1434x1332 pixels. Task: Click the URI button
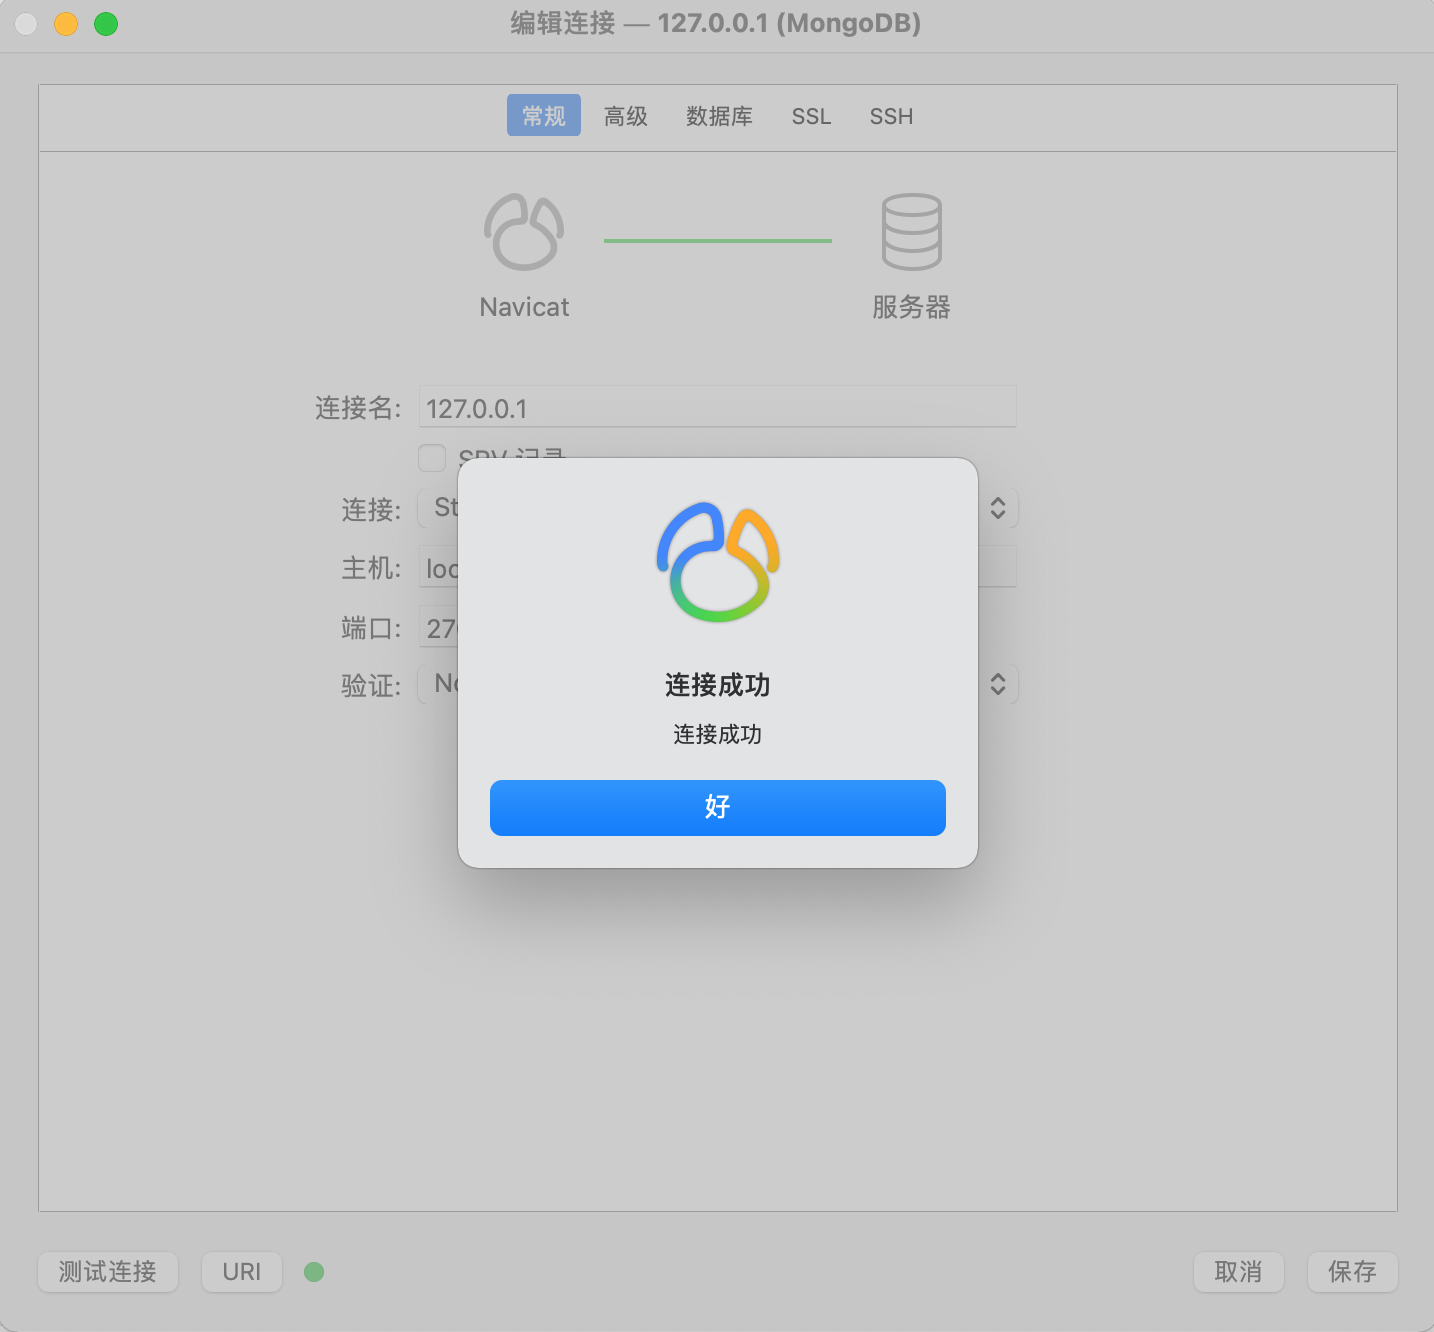[241, 1271]
